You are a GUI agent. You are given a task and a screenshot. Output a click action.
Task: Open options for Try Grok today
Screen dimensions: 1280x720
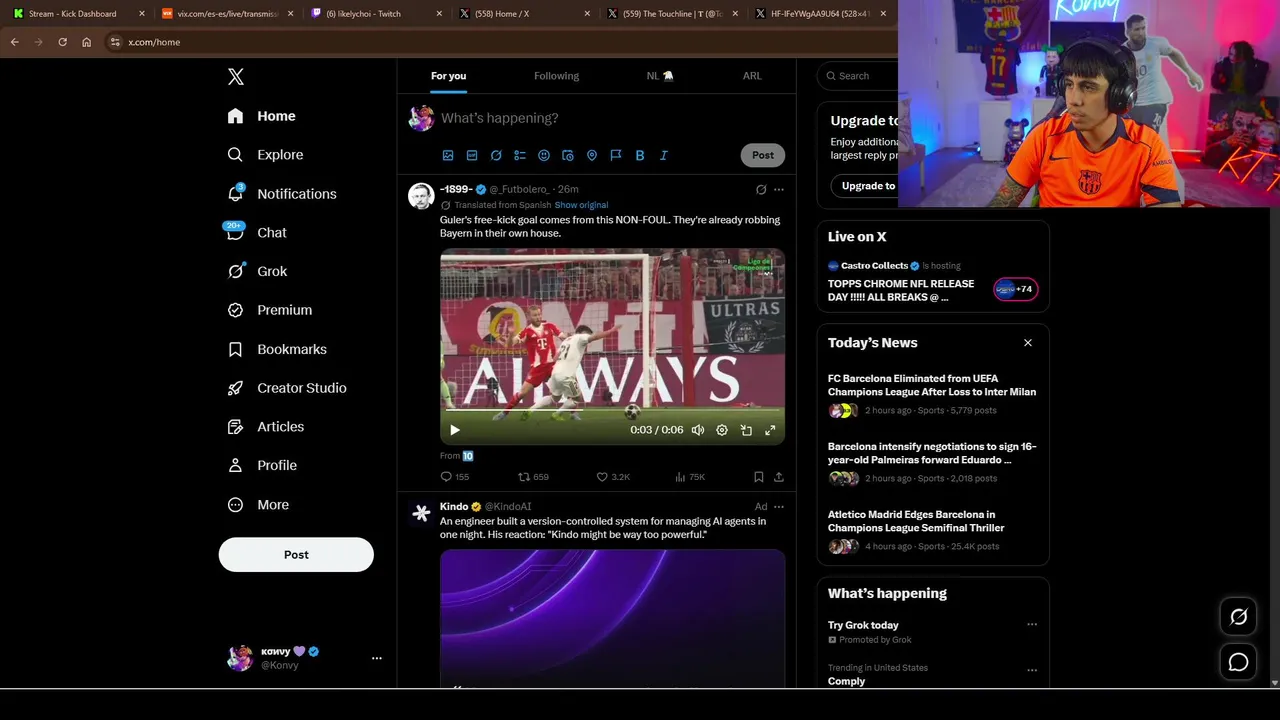[1032, 625]
